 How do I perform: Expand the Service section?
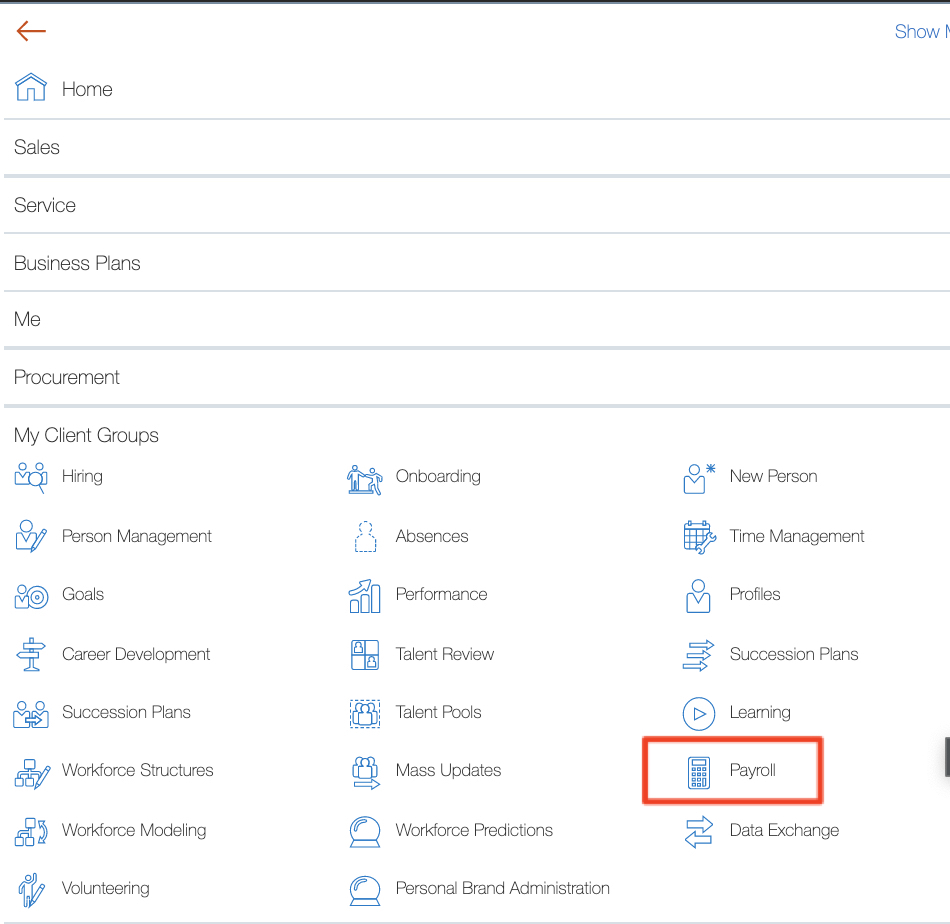(45, 205)
